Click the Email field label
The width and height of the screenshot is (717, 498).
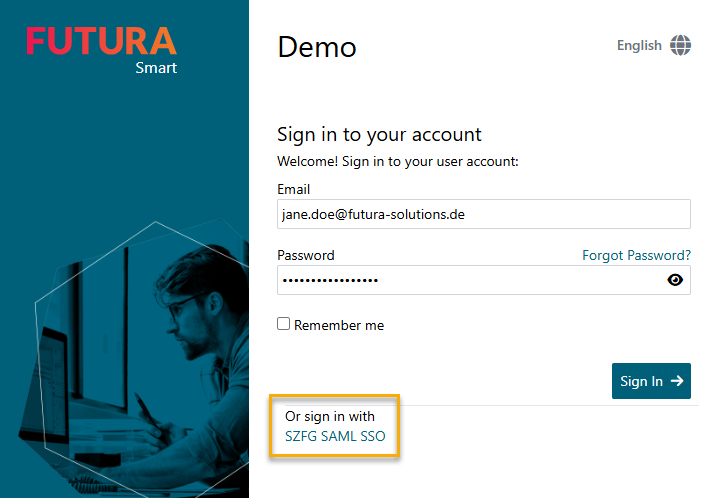coord(293,189)
